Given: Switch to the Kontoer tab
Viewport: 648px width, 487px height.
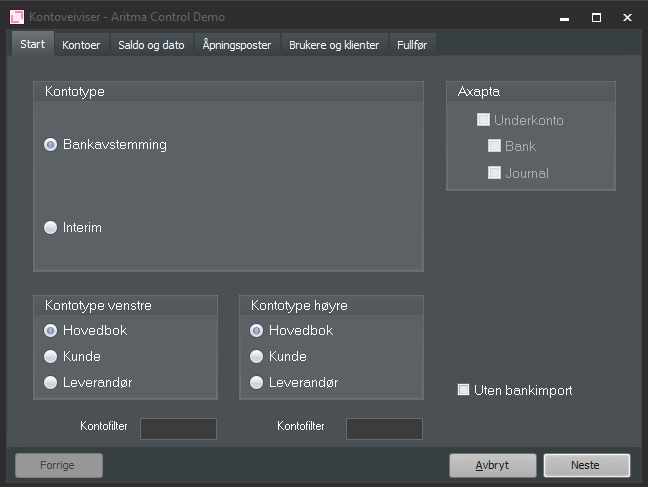Looking at the screenshot, I should 81,45.
